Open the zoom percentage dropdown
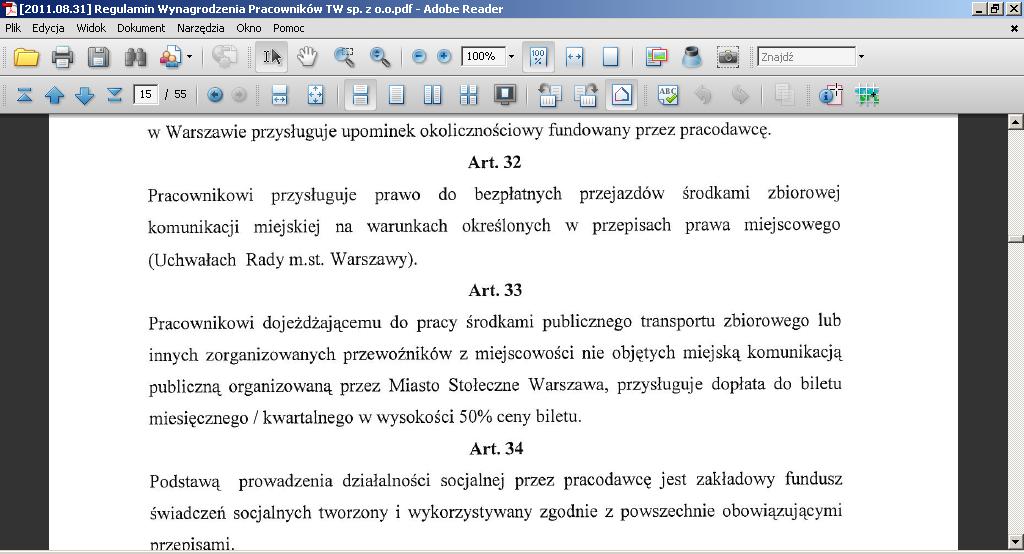Image resolution: width=1024 pixels, height=554 pixels. click(x=511, y=57)
